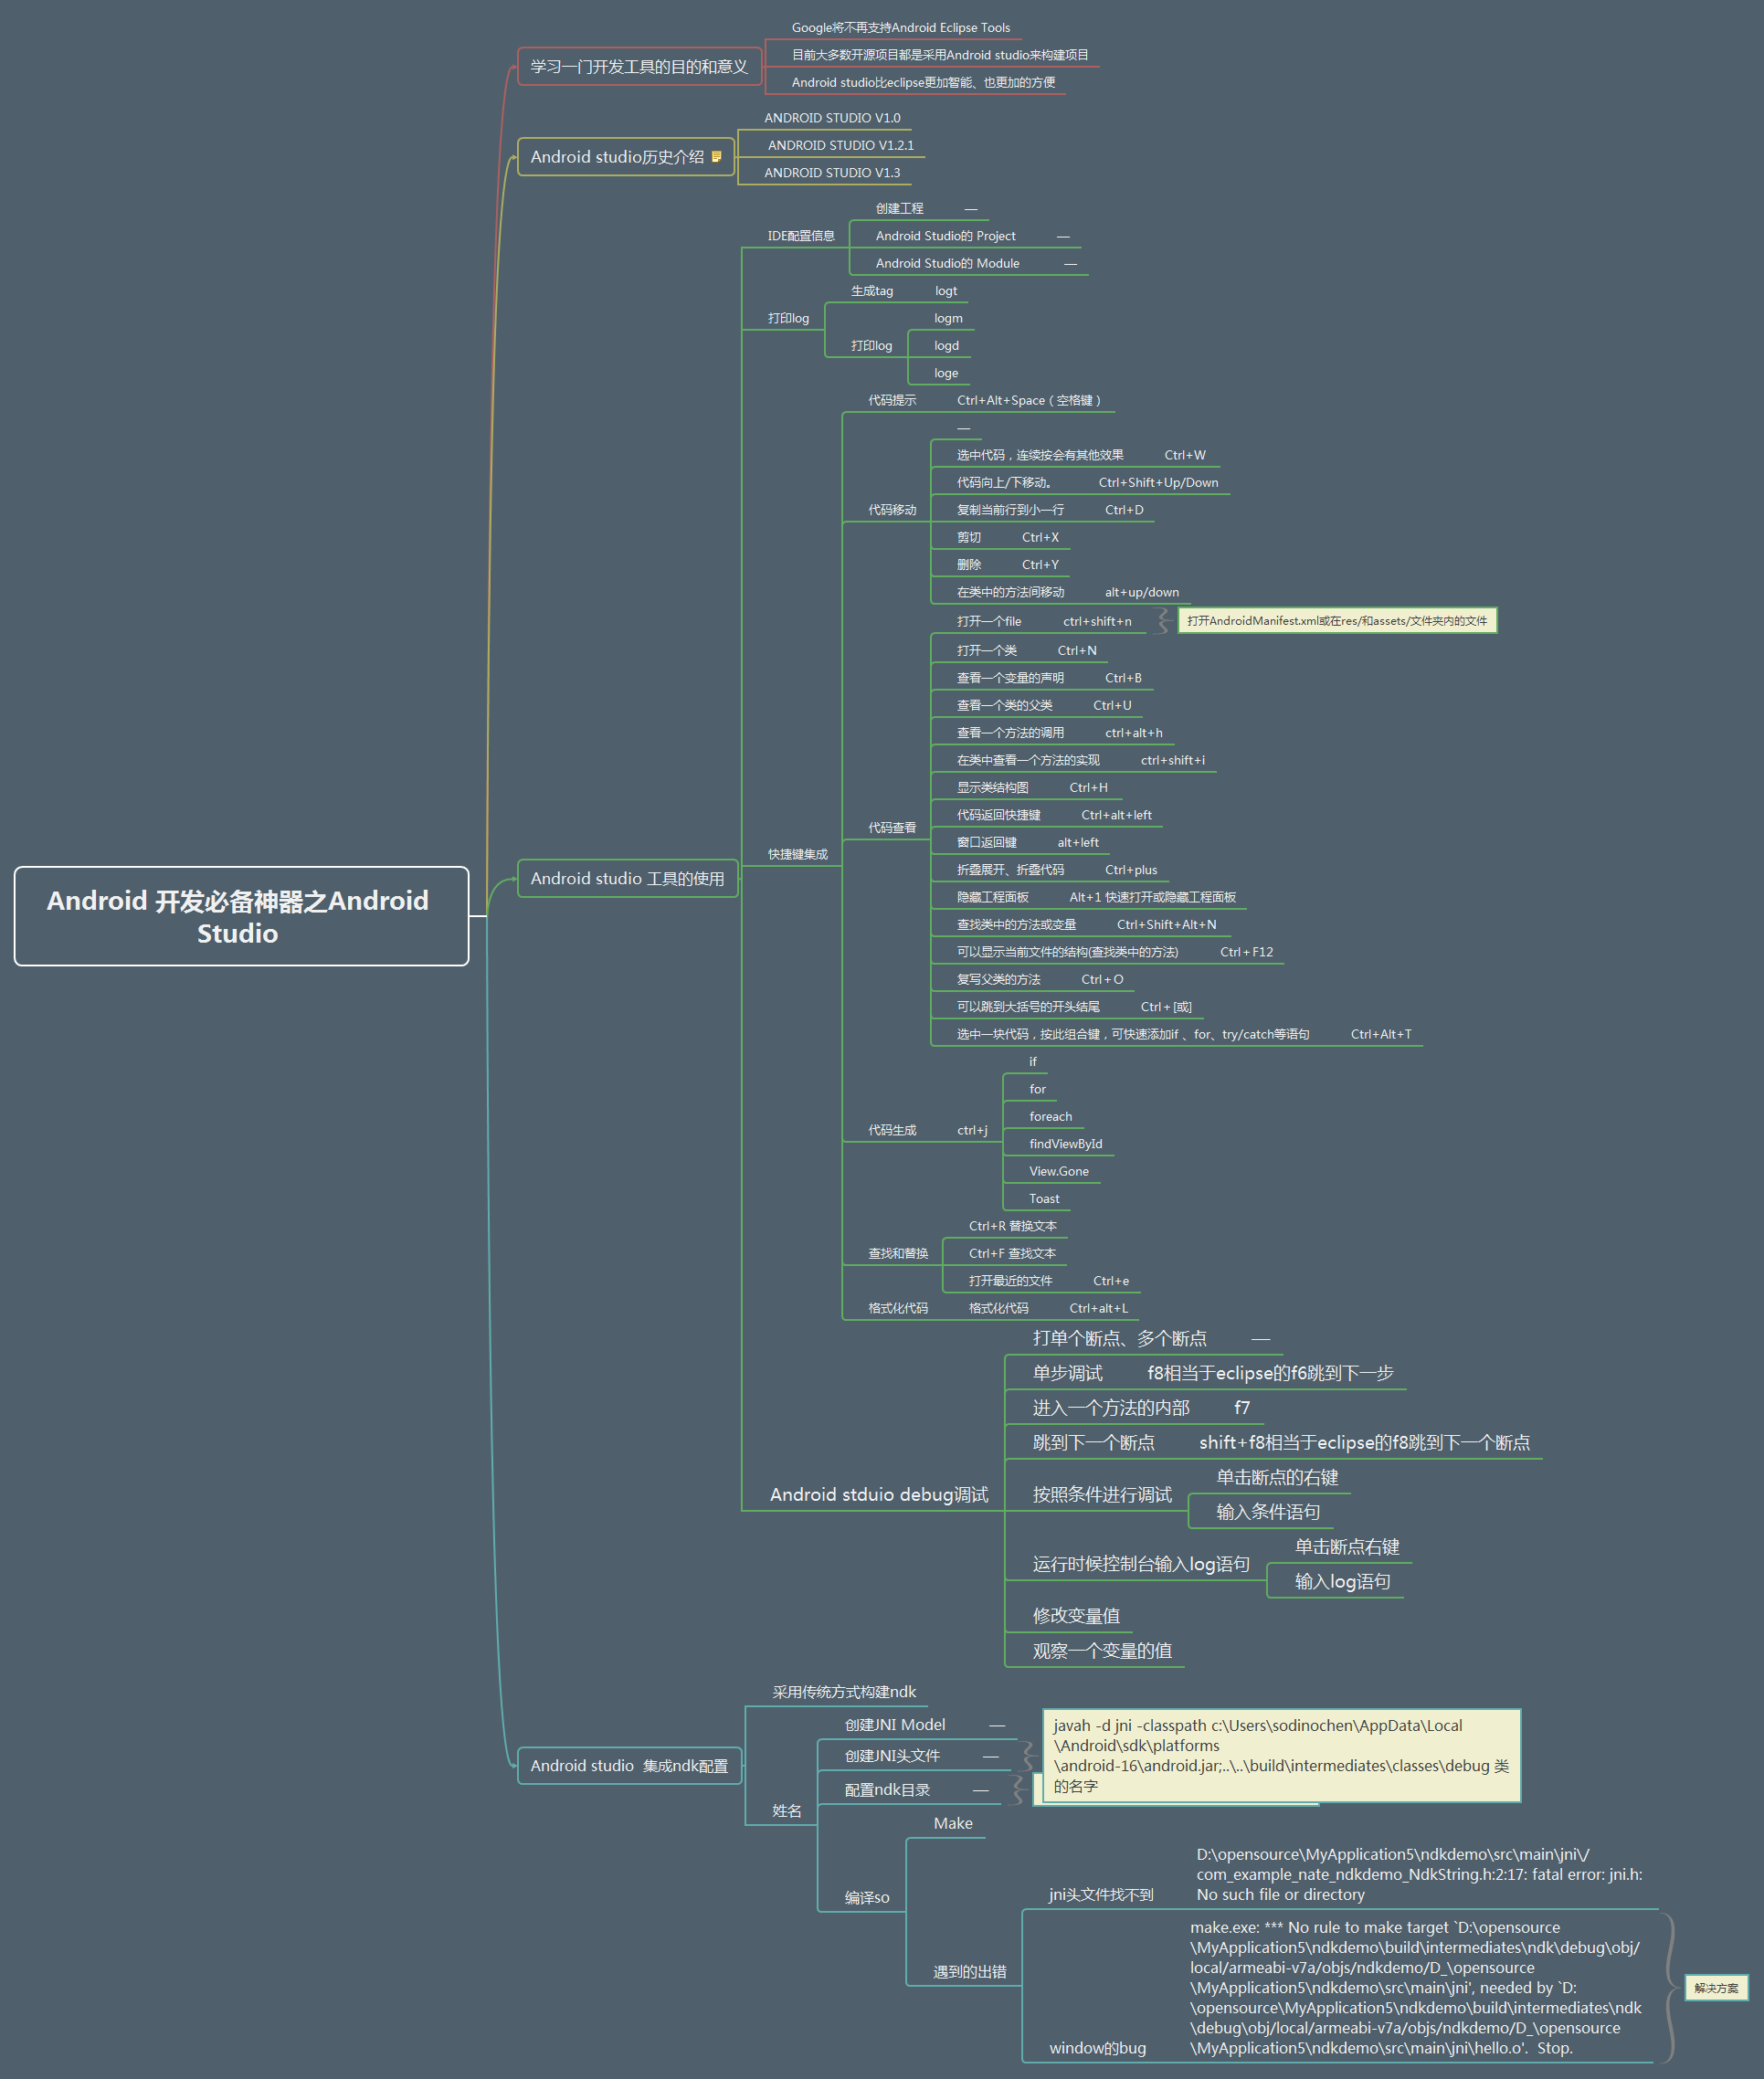
Task: Select the 代码生成 node
Action: coord(892,1130)
